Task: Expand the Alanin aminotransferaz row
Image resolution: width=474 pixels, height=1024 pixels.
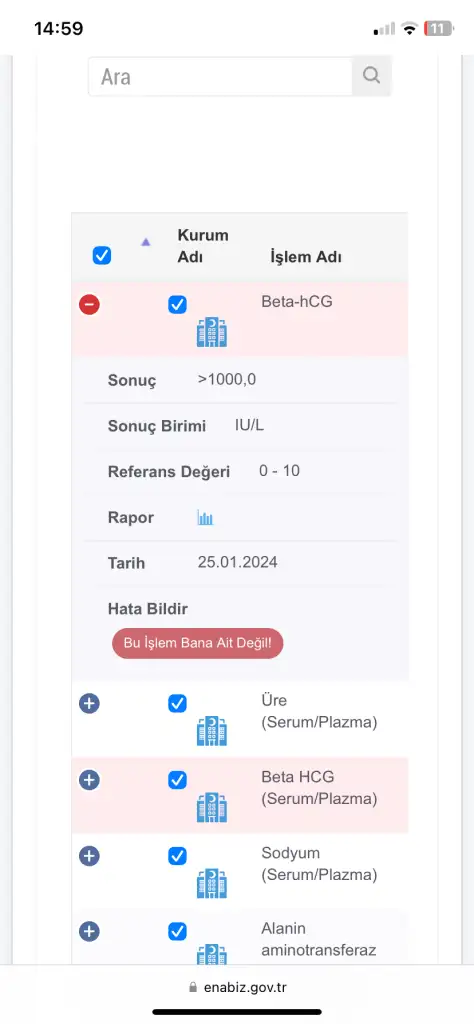Action: 89,931
